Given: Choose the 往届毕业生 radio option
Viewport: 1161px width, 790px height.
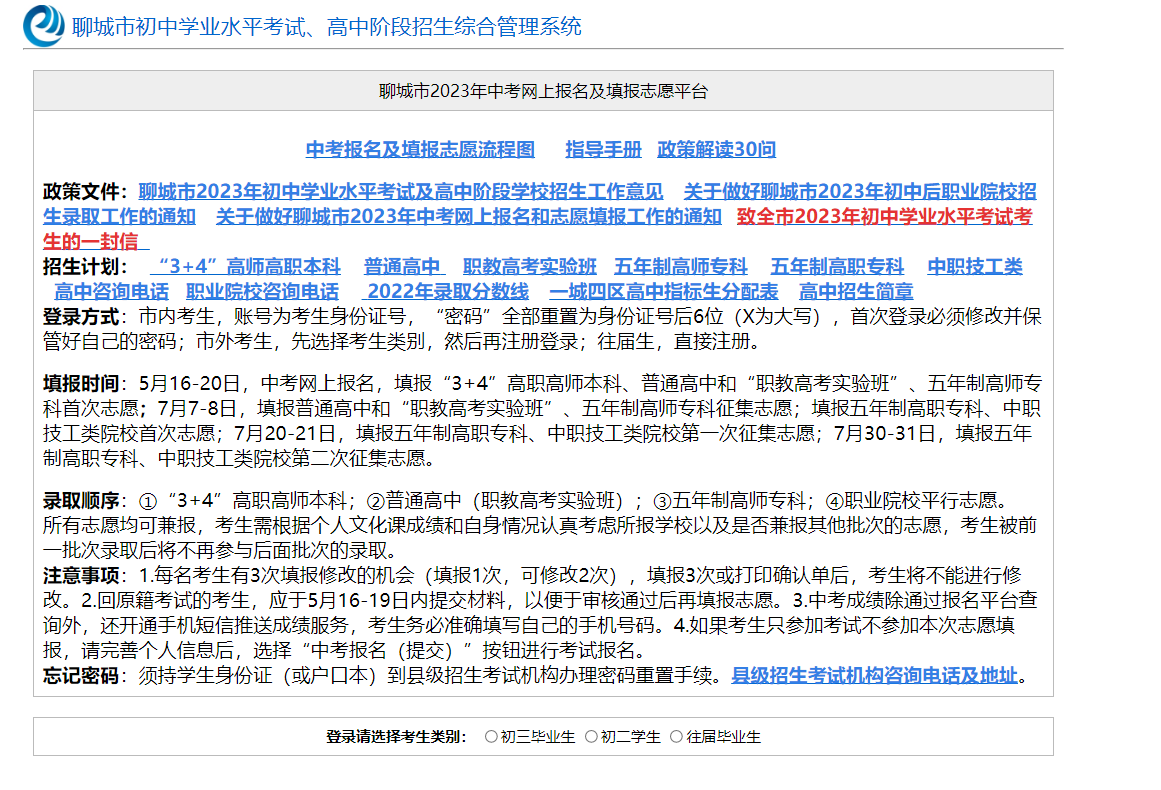Looking at the screenshot, I should (676, 737).
